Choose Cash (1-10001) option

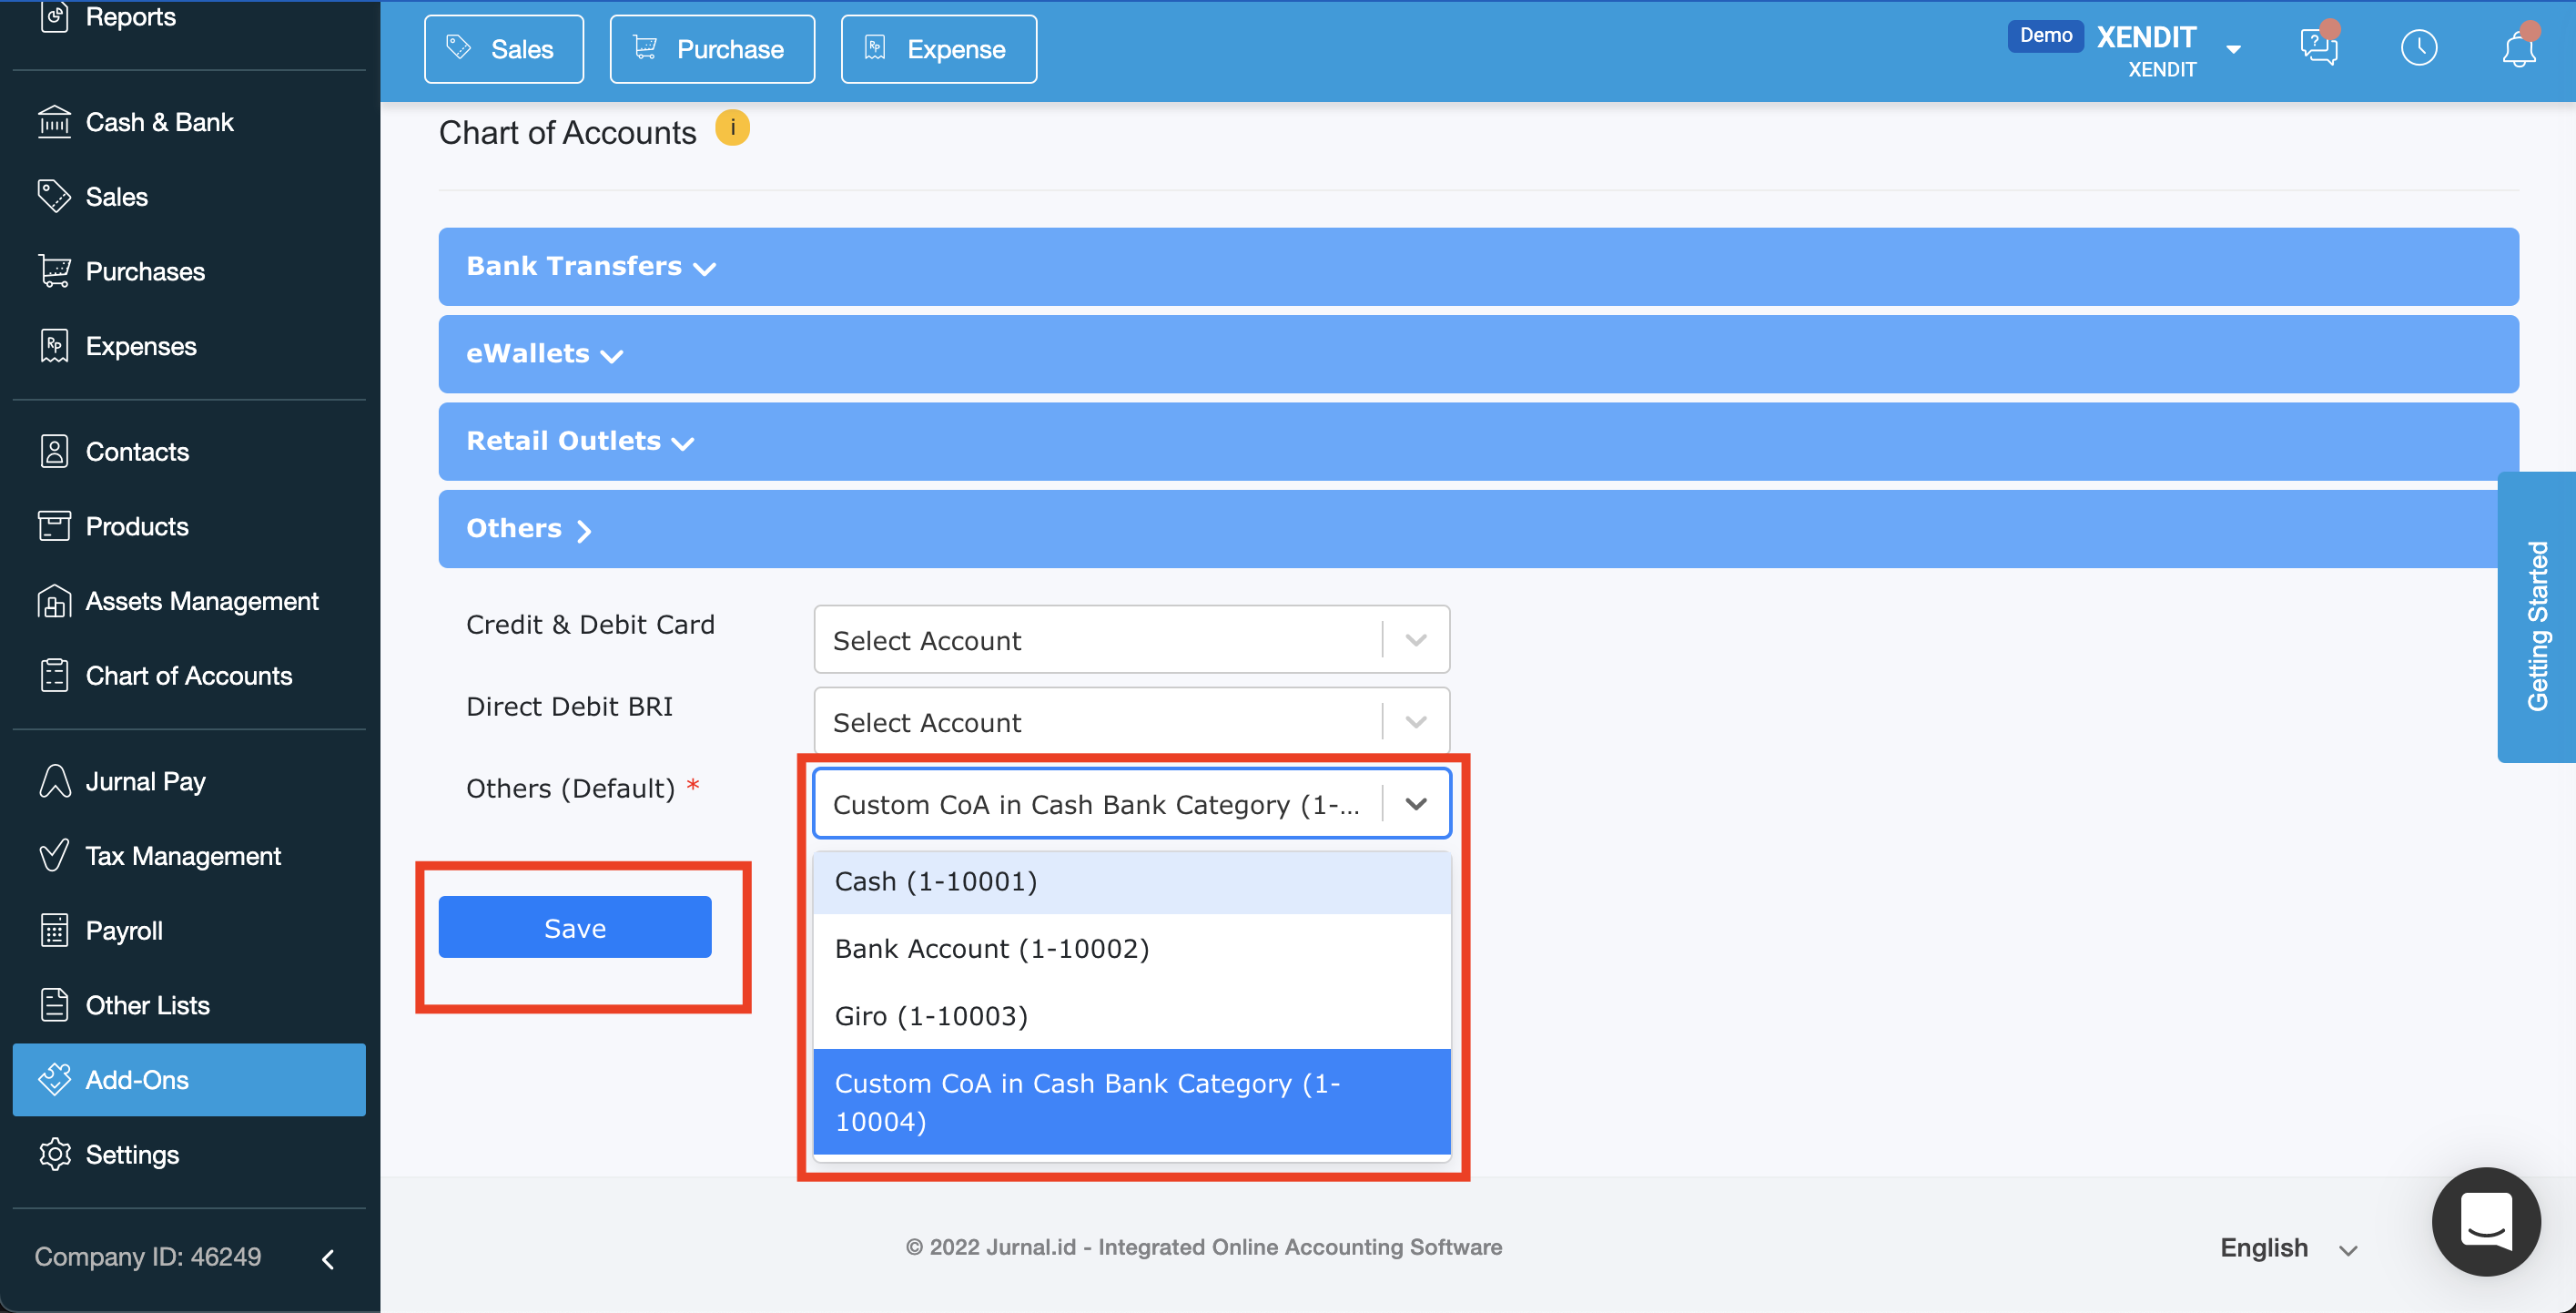point(1131,882)
